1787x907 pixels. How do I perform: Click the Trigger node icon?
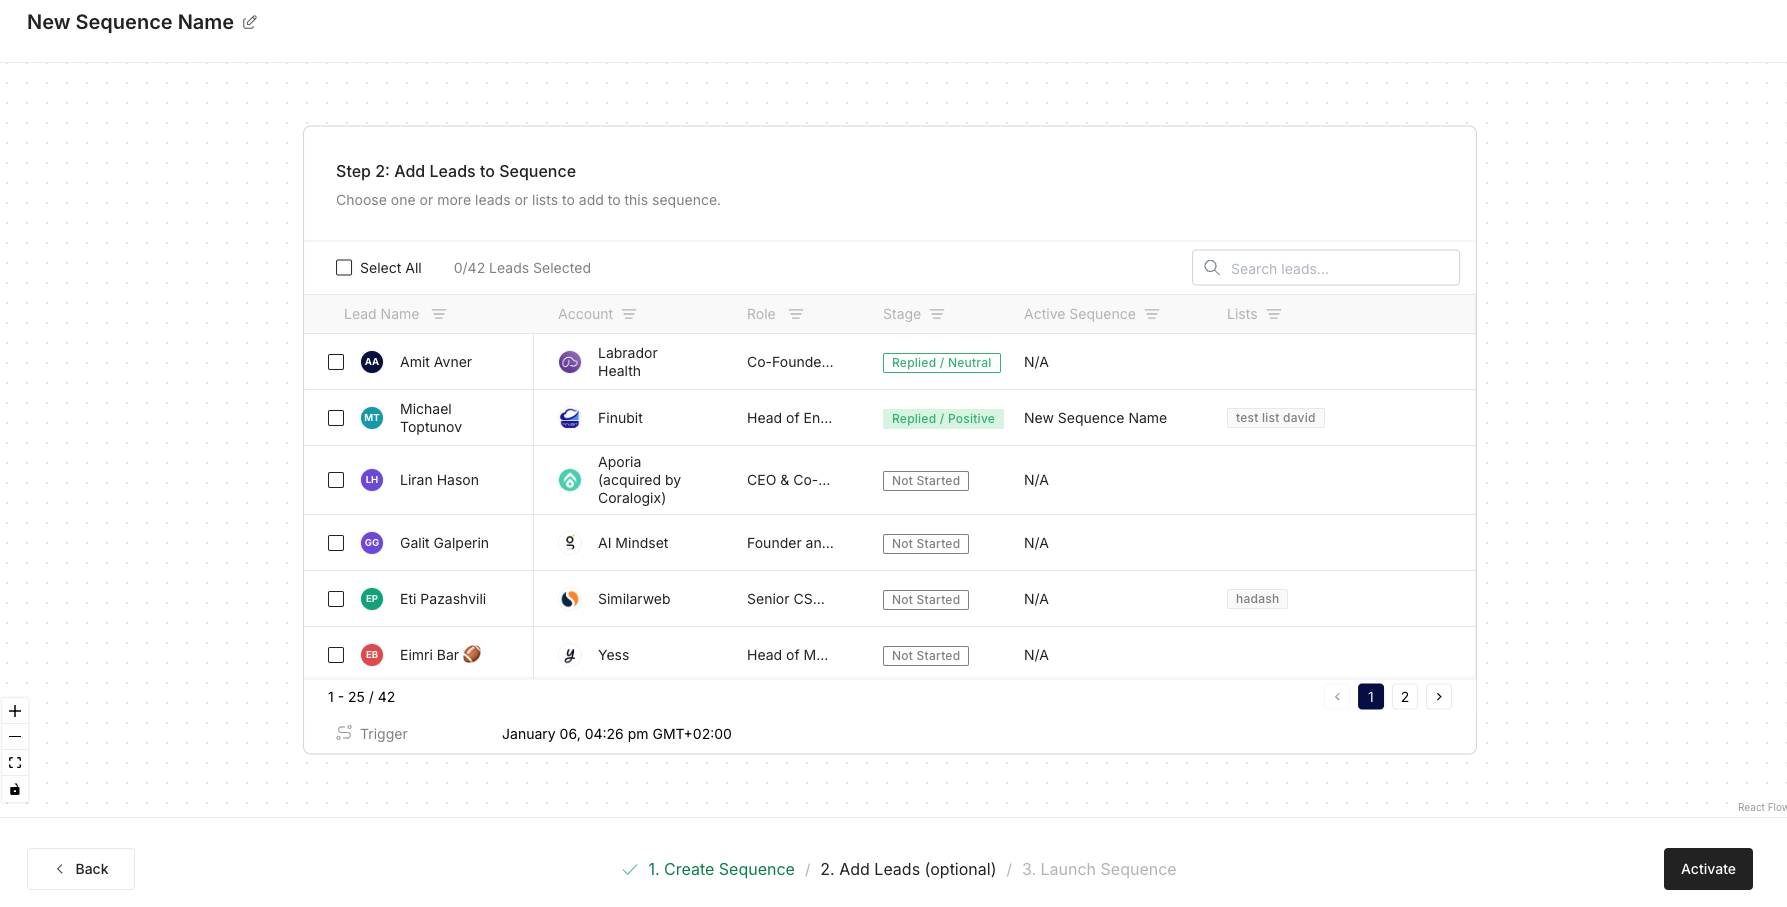[344, 733]
